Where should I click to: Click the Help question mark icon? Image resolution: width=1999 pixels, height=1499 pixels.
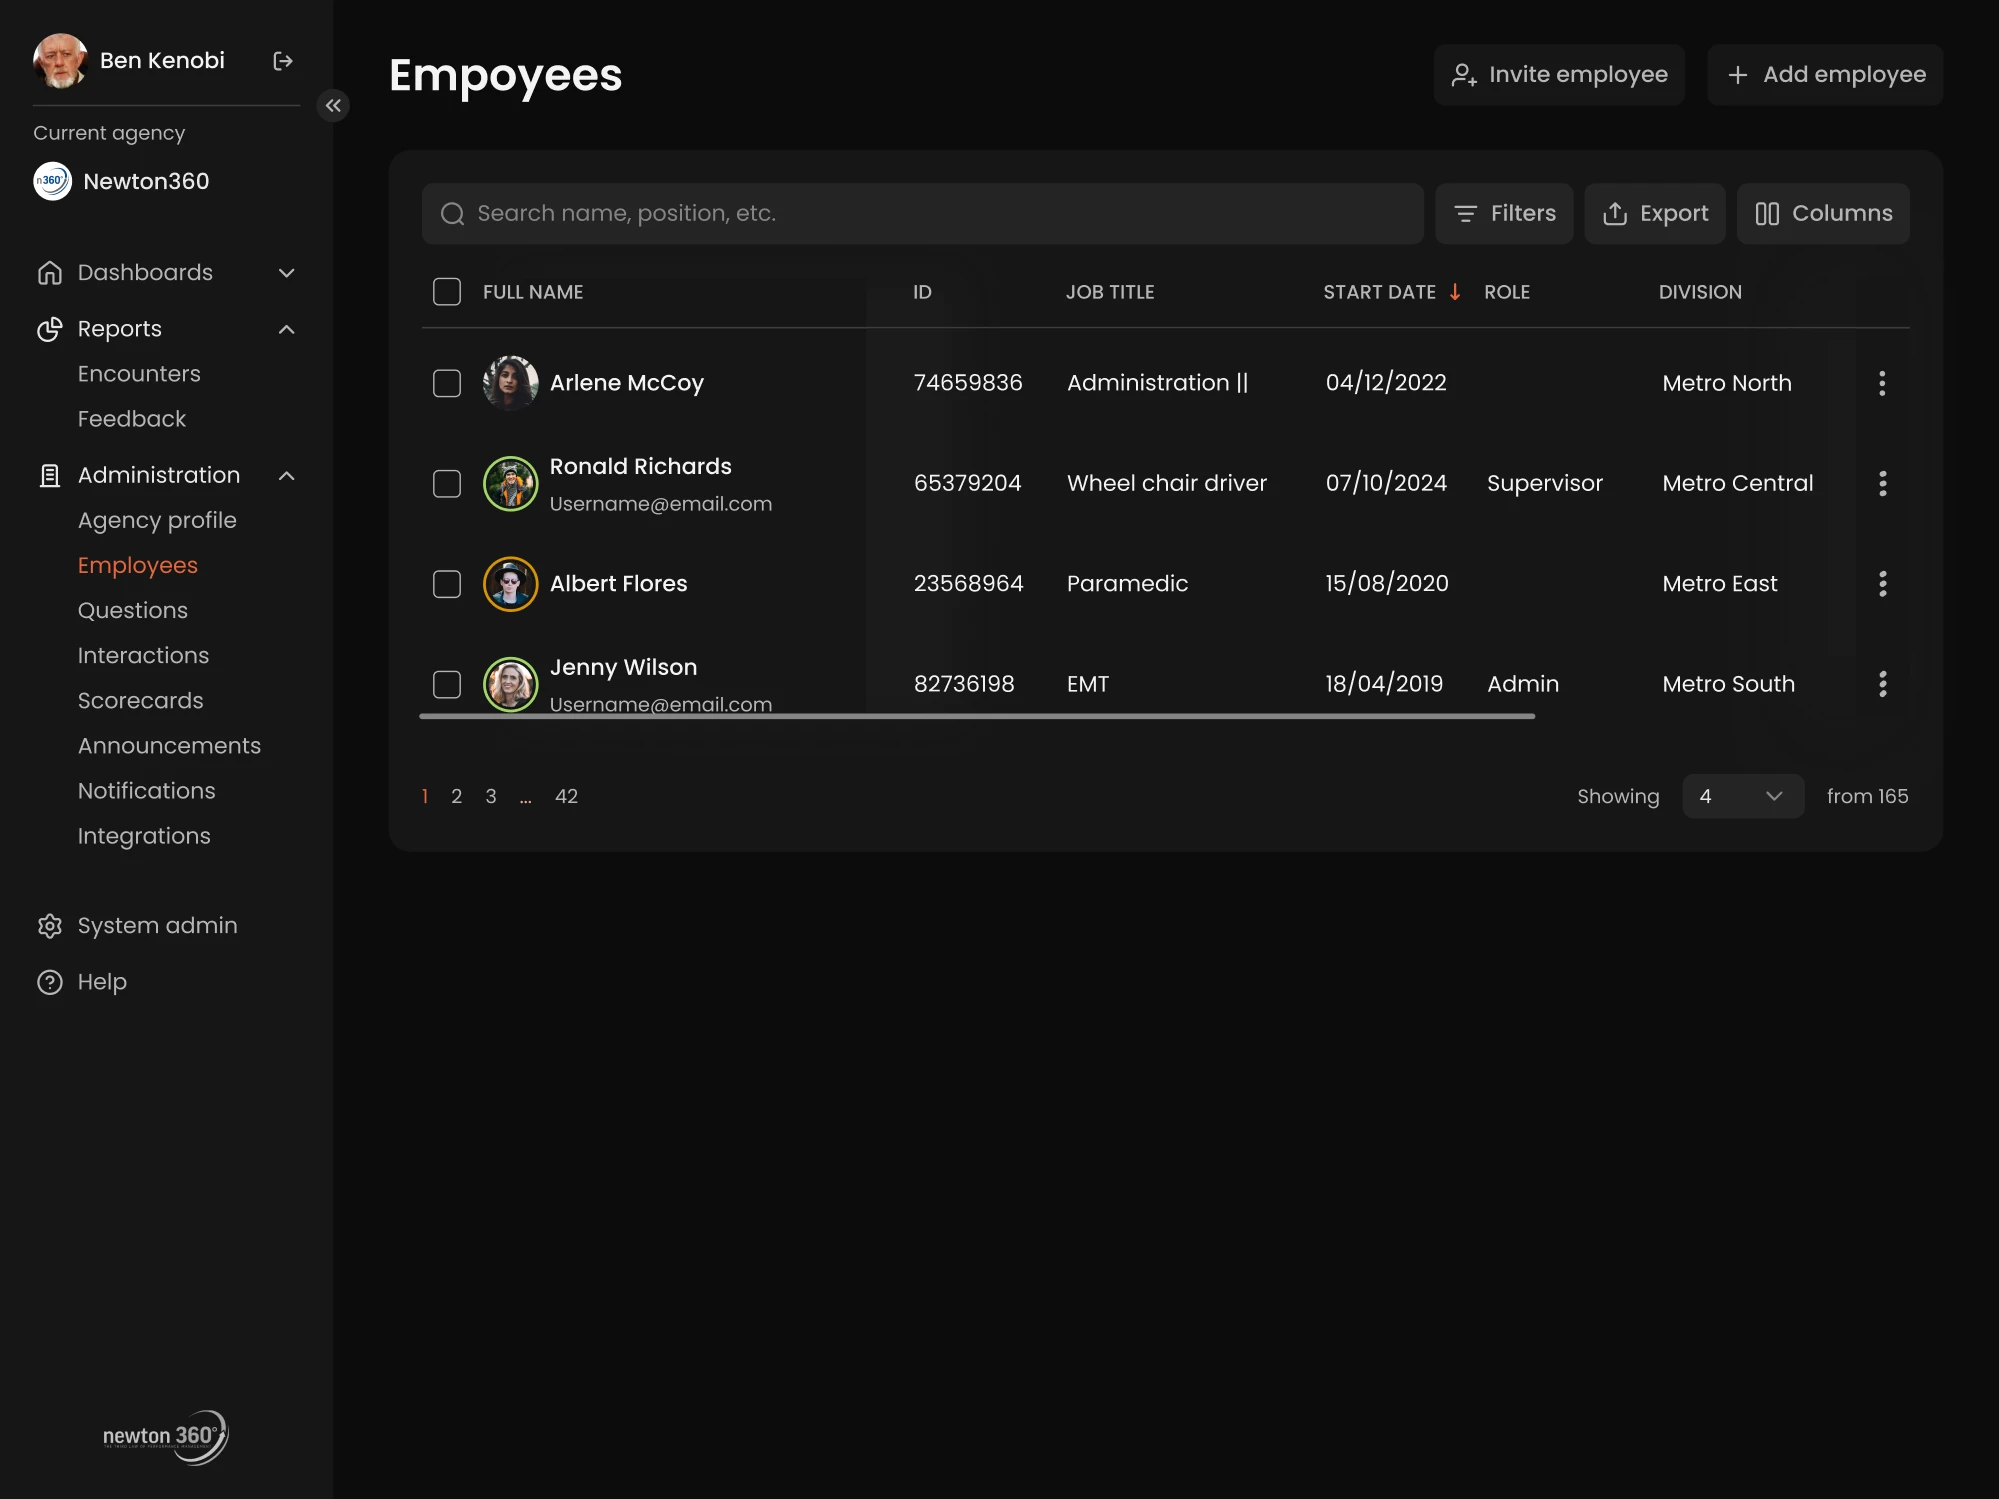coord(49,981)
